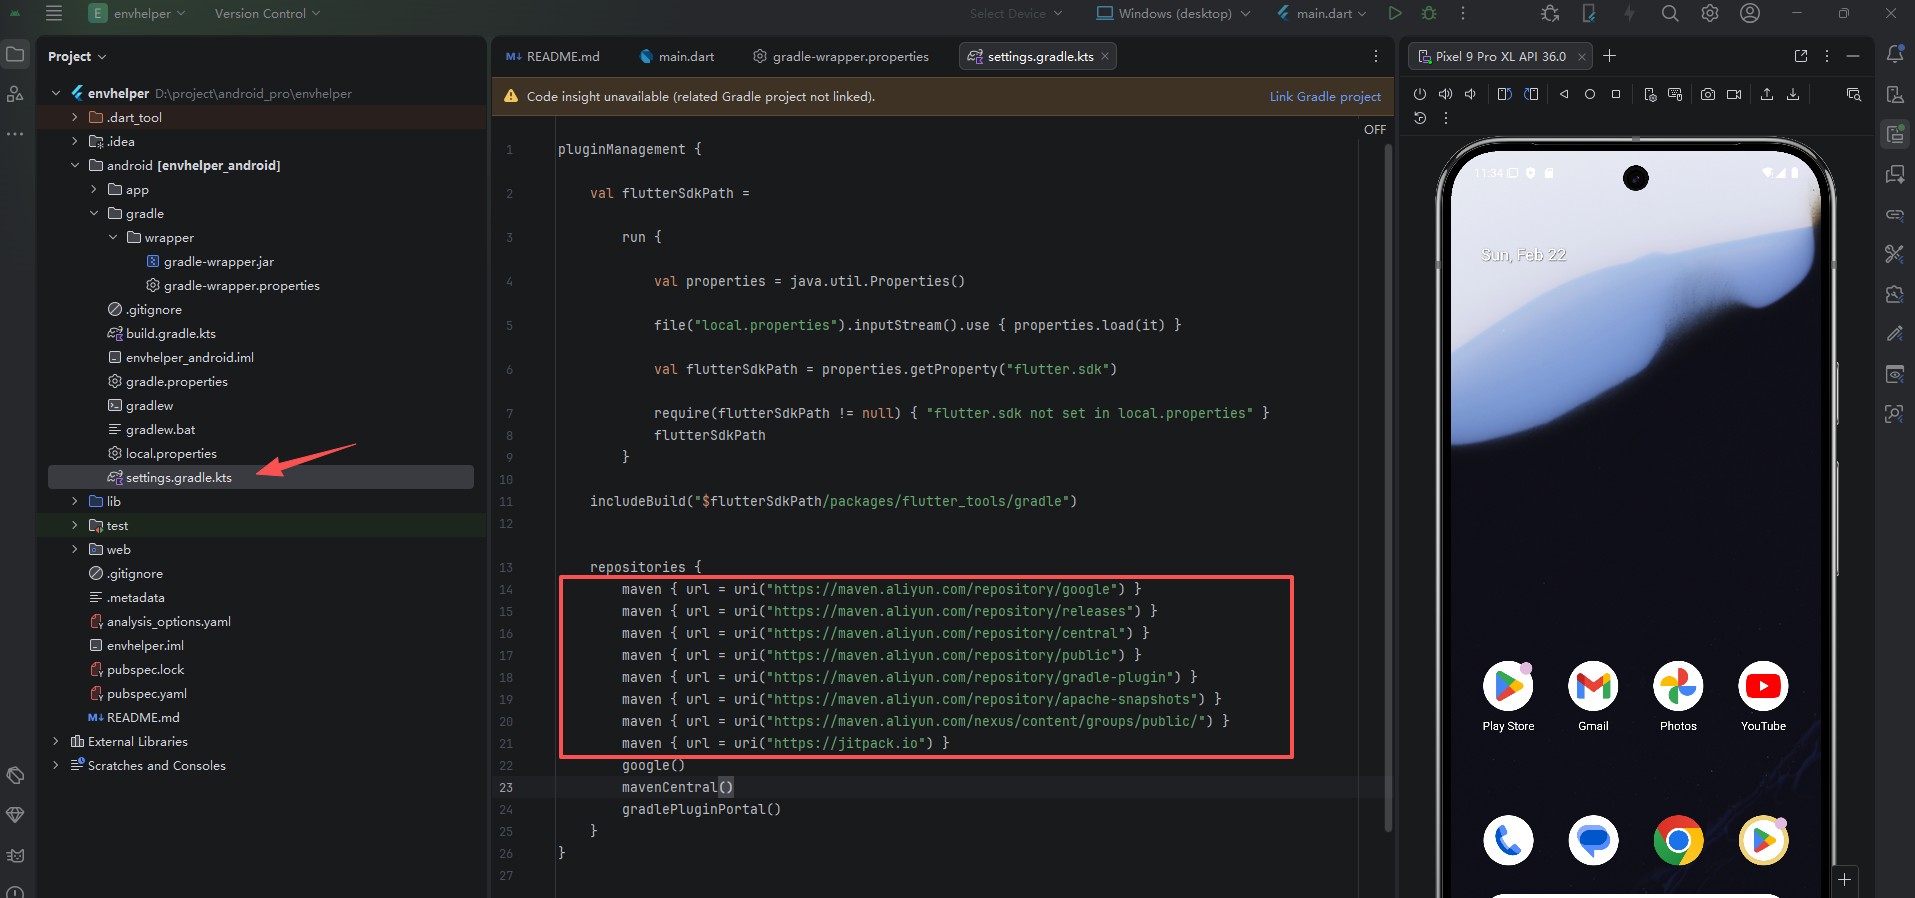
Task: Open the Photos app on the emulator
Action: [1678, 696]
